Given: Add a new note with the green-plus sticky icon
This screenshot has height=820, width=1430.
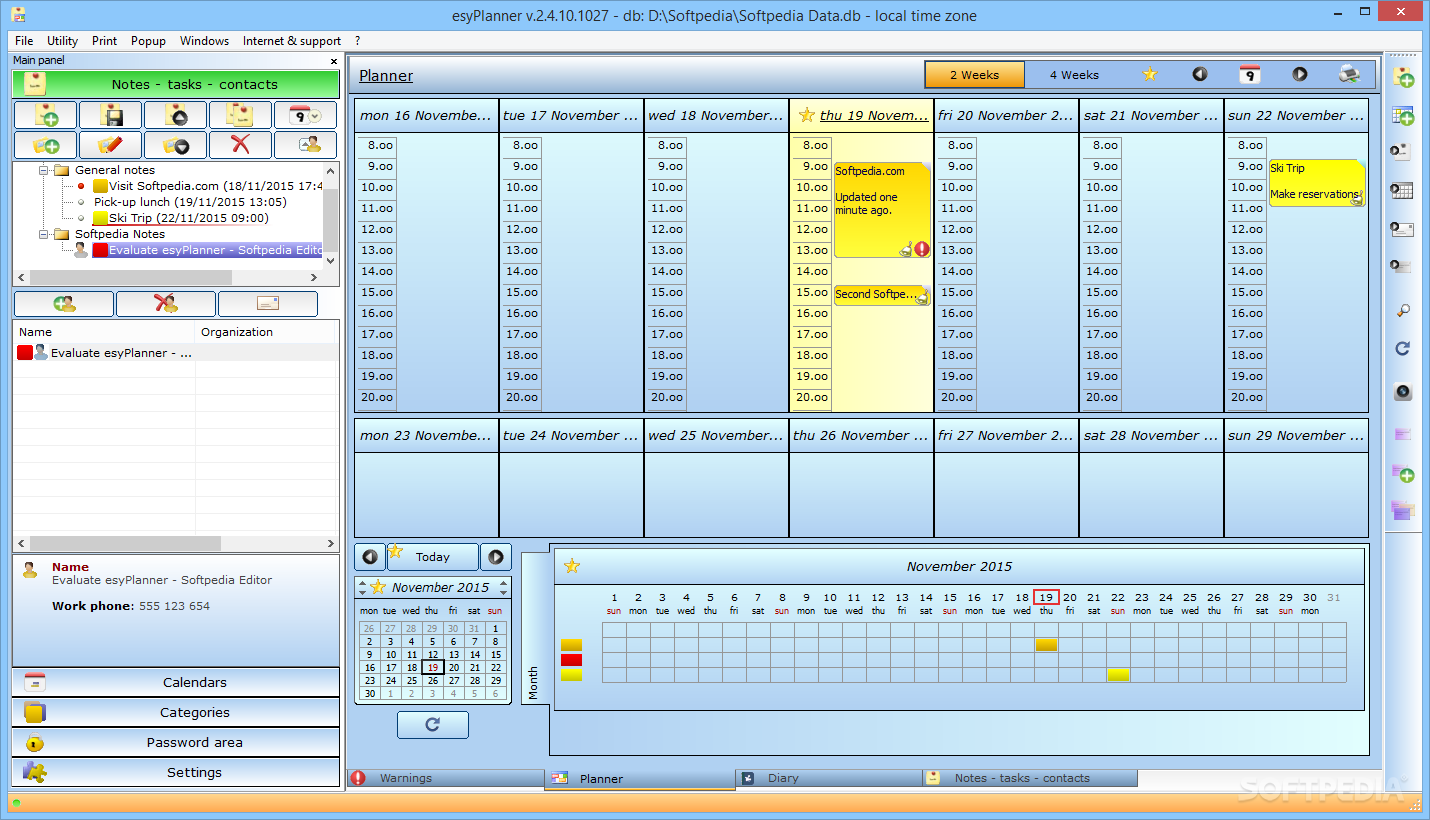Looking at the screenshot, I should point(45,115).
